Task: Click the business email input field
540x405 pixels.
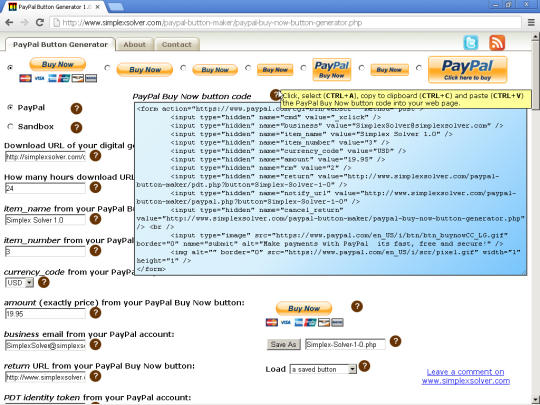Action: [x=45, y=345]
